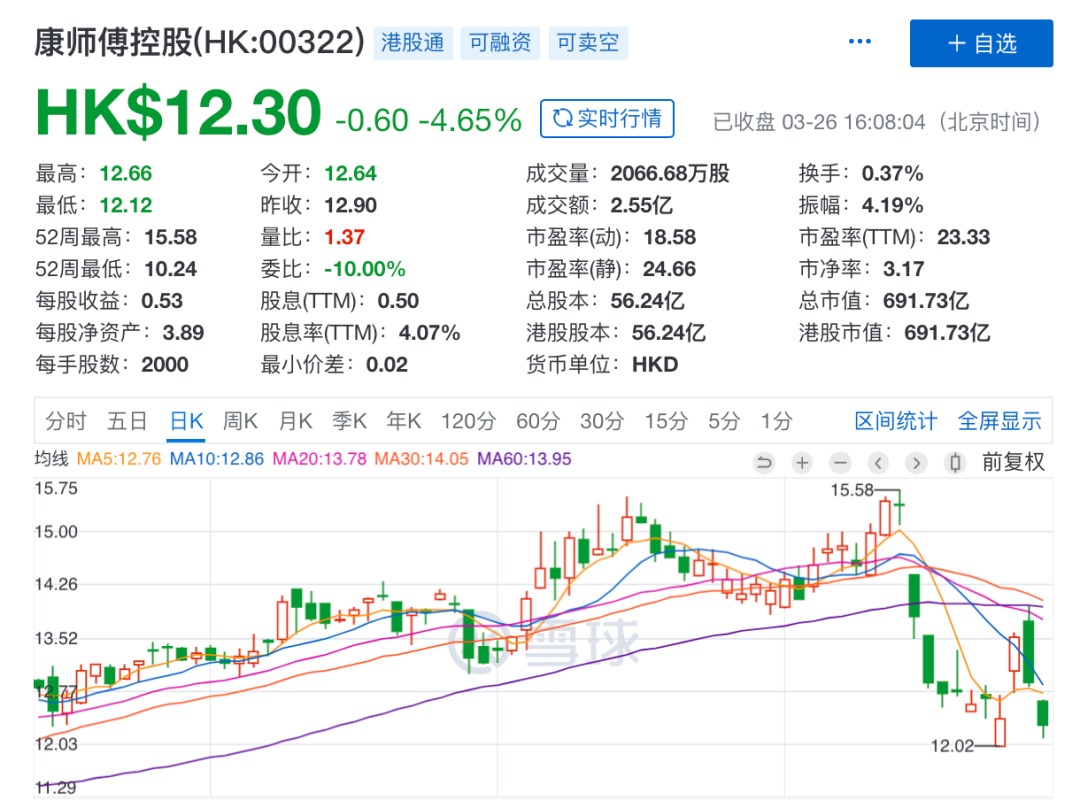Toggle candlestick style icon
The height and width of the screenshot is (800, 1080).
click(955, 462)
